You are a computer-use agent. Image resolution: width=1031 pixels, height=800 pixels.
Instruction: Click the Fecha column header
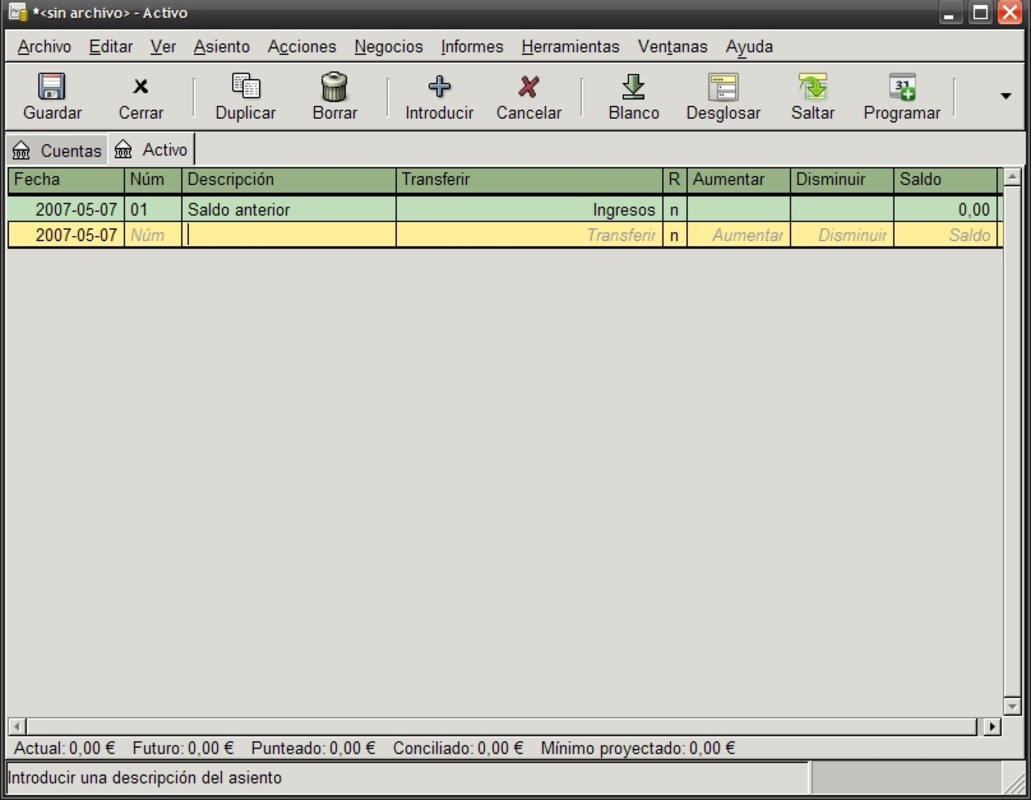66,179
